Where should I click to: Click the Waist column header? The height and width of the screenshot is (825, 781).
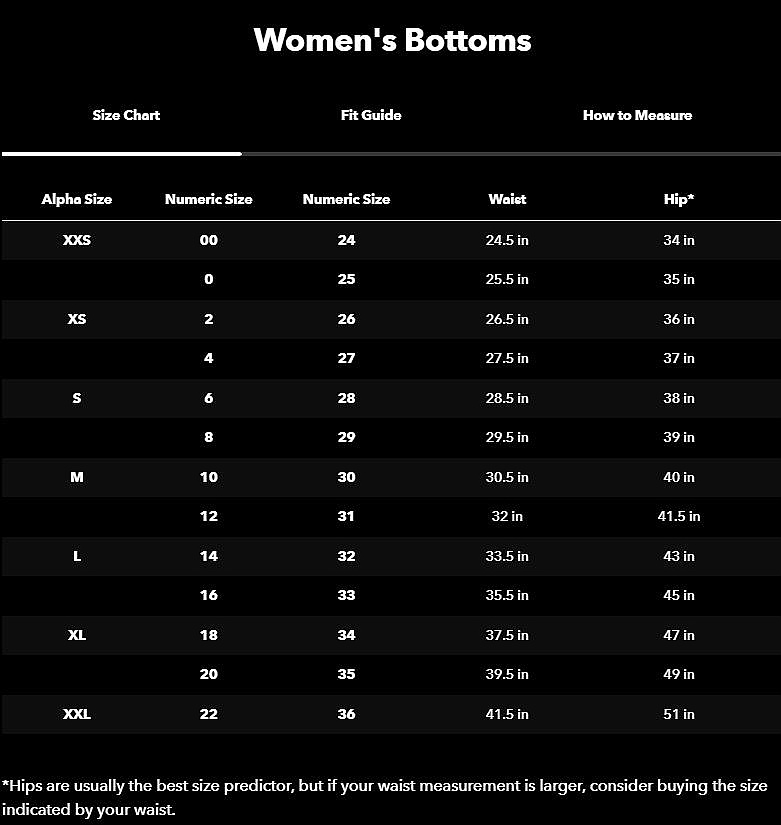pyautogui.click(x=507, y=199)
